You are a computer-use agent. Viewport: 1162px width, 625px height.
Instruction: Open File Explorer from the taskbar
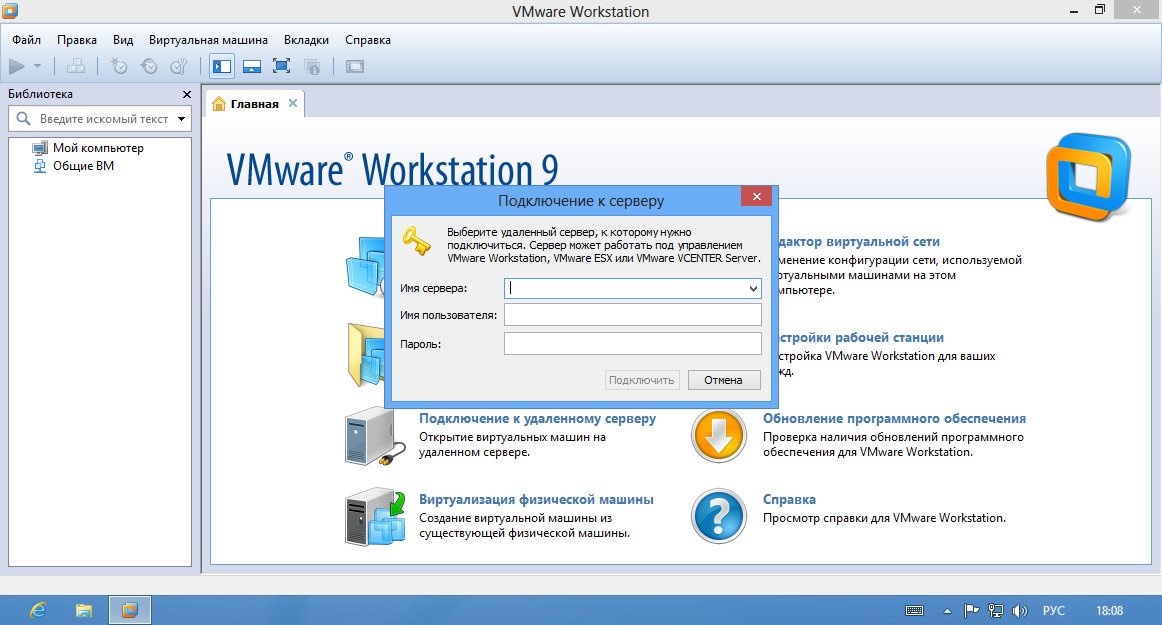tap(84, 610)
